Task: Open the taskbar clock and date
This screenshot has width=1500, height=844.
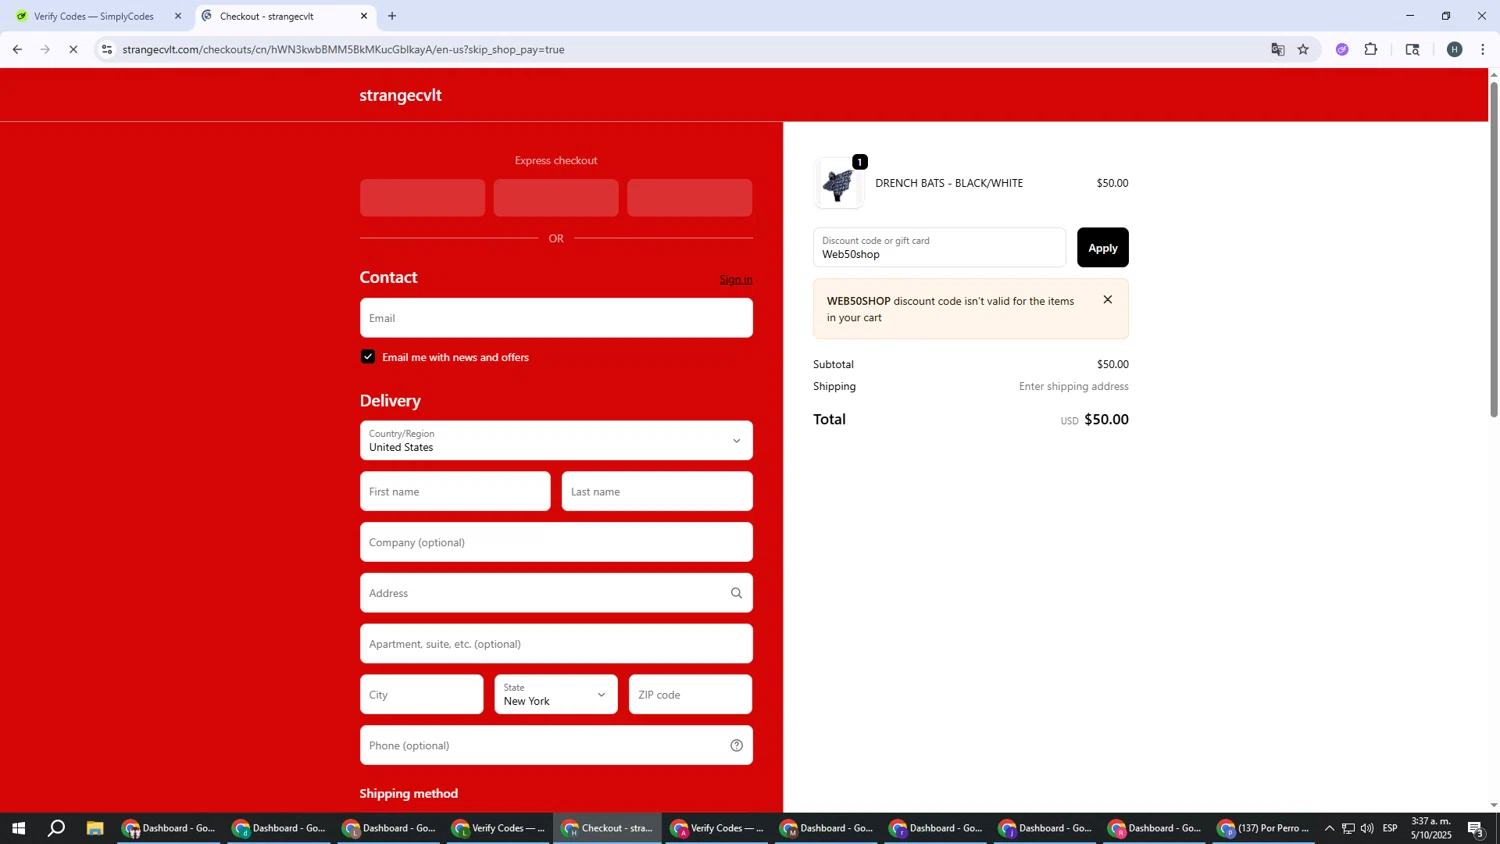Action: pyautogui.click(x=1431, y=828)
